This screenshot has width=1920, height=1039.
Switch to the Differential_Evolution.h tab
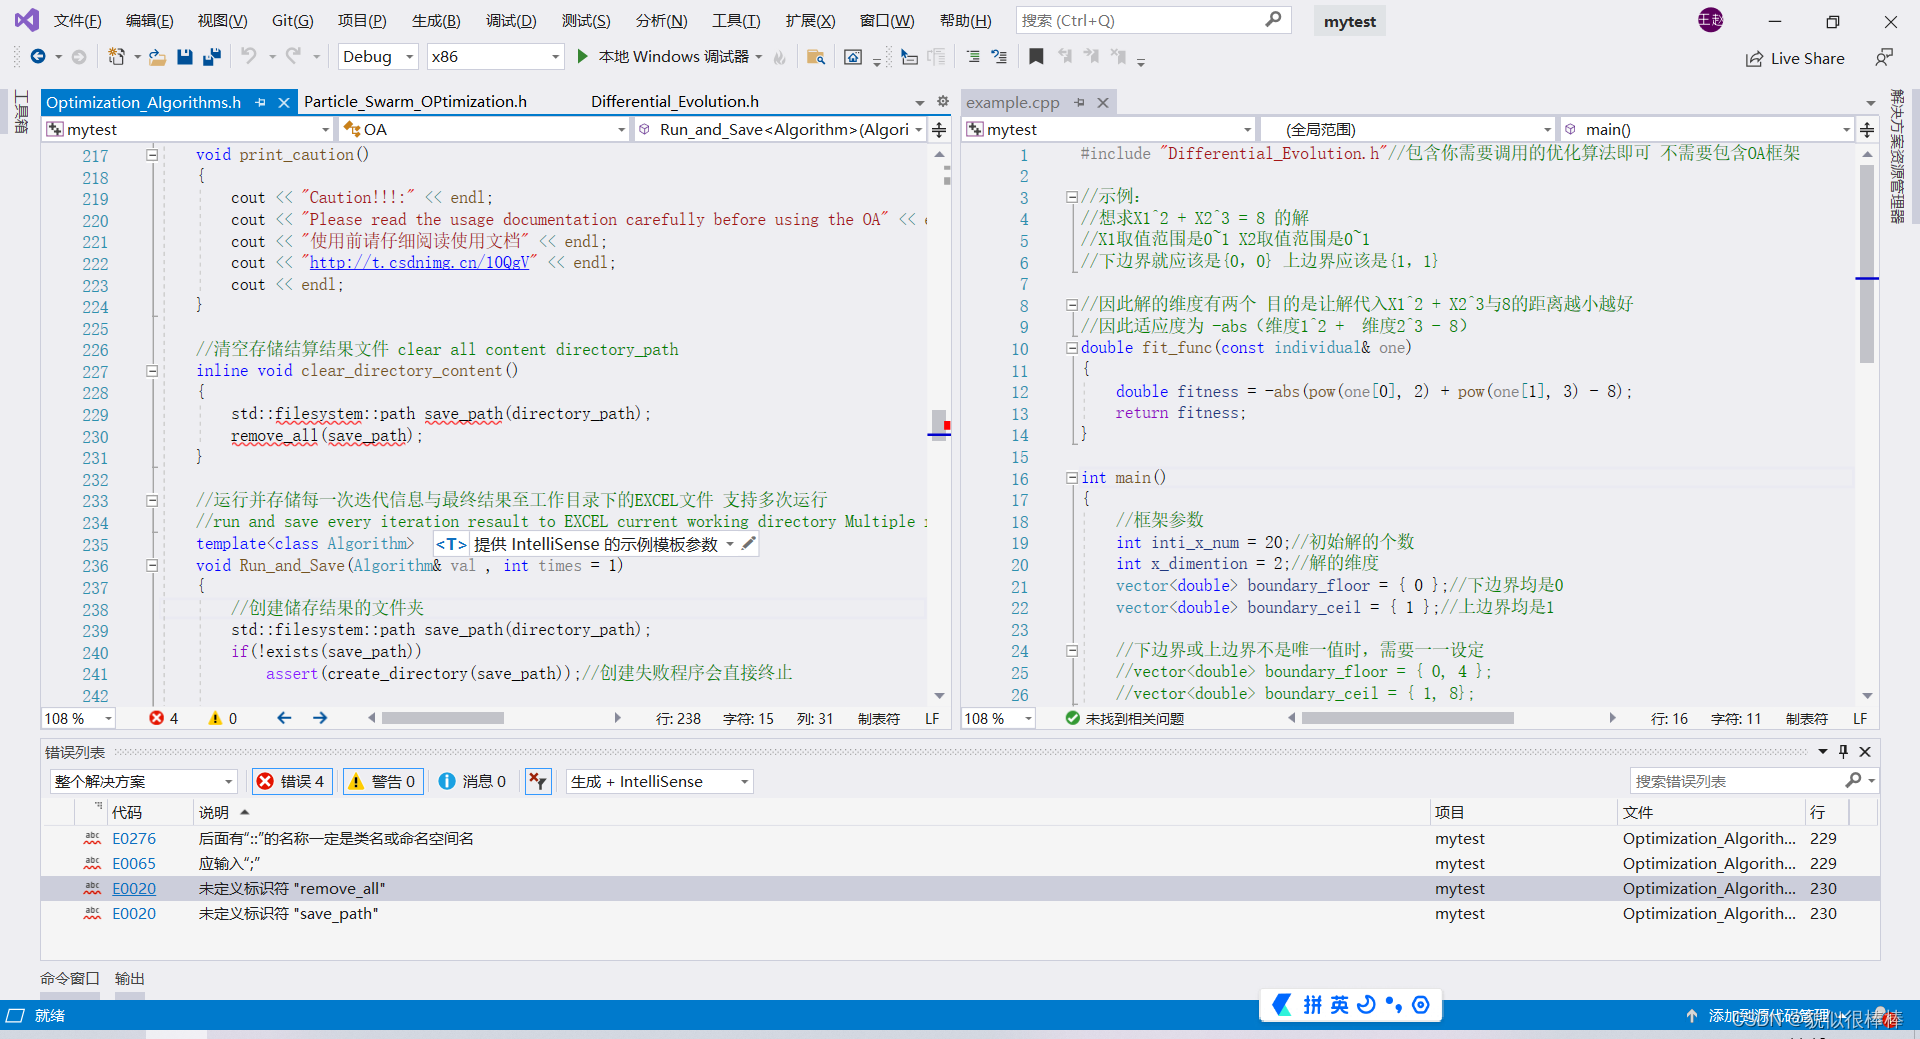click(x=675, y=101)
